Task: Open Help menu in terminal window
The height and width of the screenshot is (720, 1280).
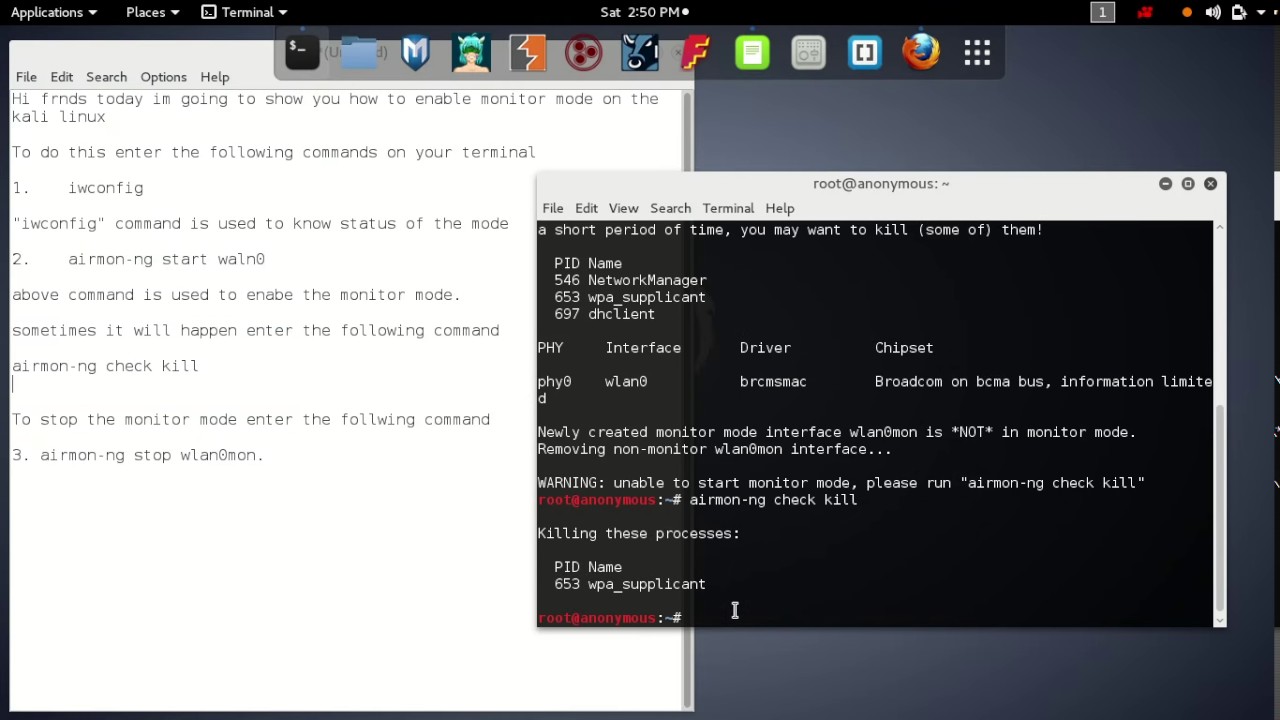Action: point(779,208)
